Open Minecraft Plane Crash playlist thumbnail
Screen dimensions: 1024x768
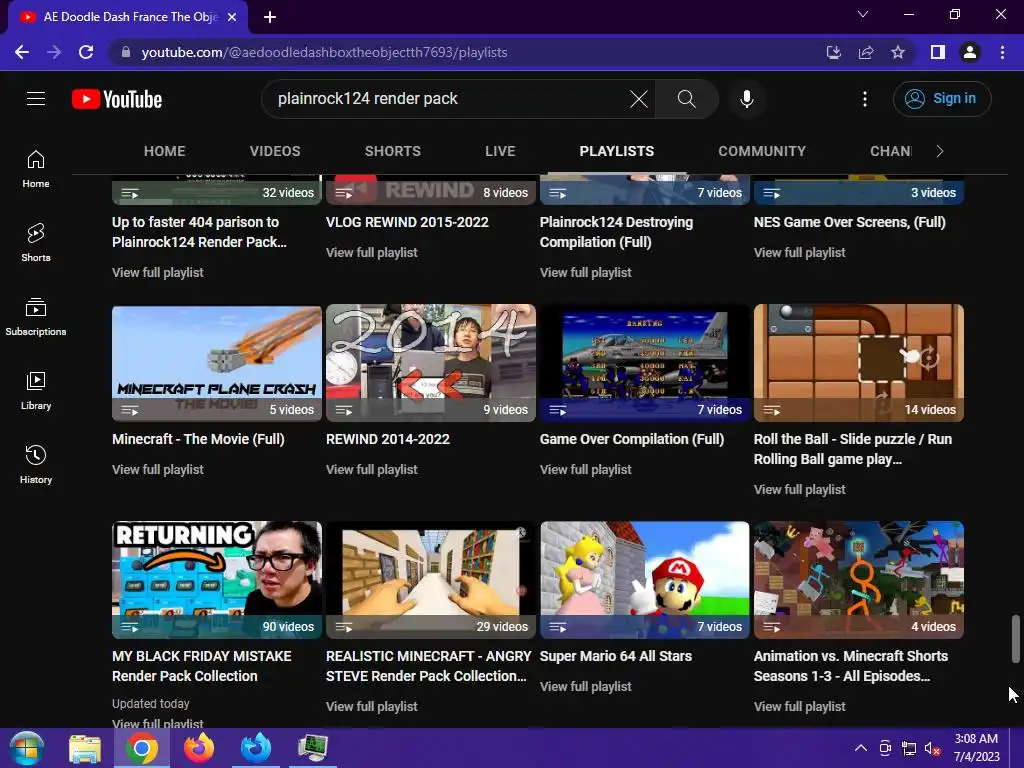(x=217, y=363)
